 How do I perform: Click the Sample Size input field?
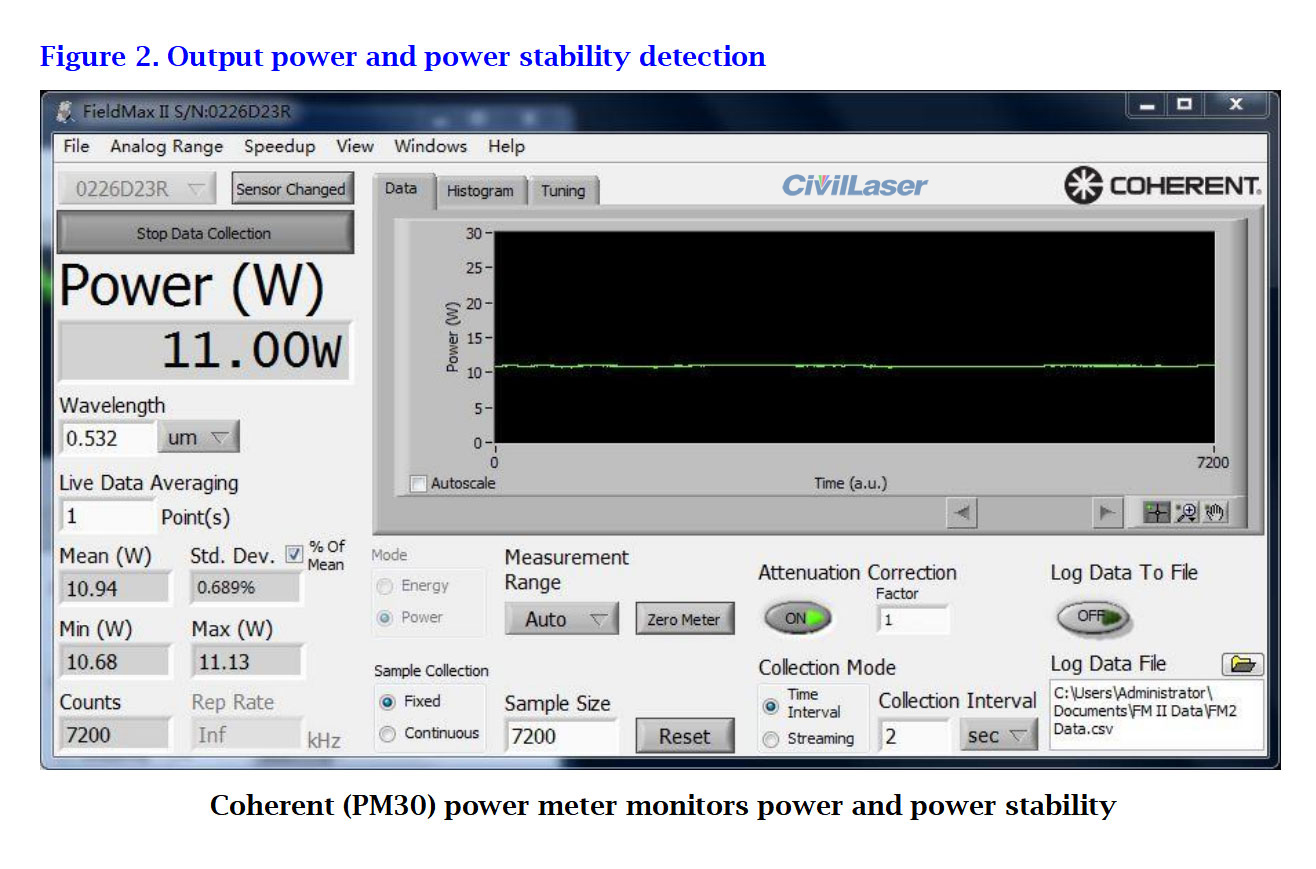point(560,737)
